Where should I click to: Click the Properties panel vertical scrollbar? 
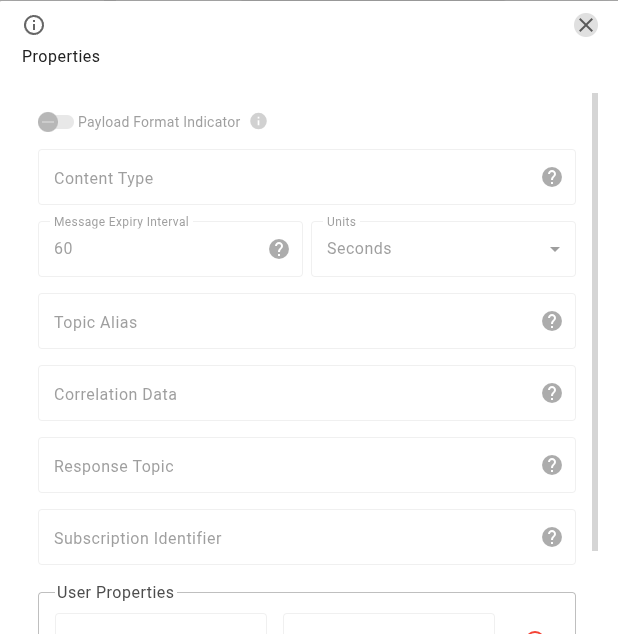[596, 320]
